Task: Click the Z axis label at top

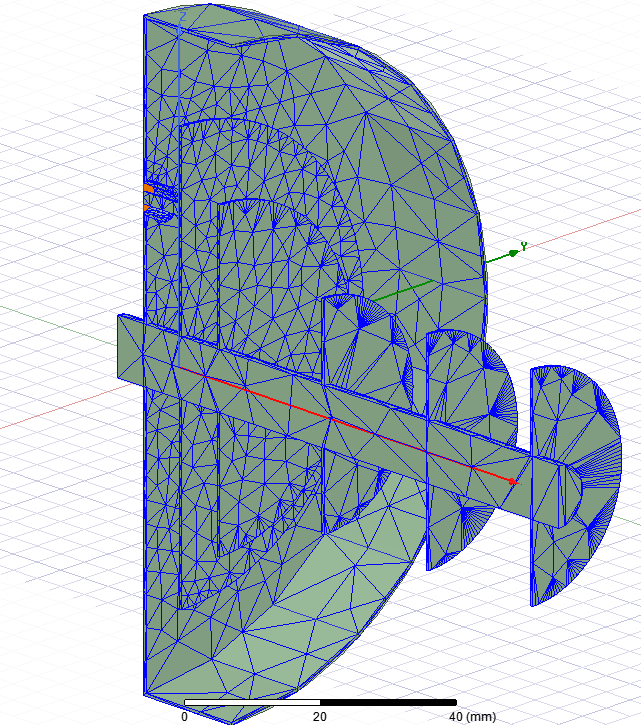Action: pyautogui.click(x=183, y=17)
